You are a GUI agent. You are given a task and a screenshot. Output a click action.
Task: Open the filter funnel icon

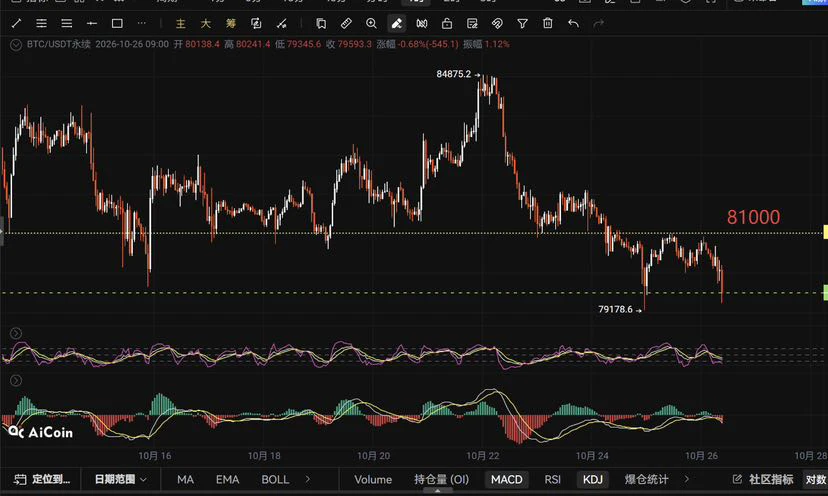[x=522, y=23]
